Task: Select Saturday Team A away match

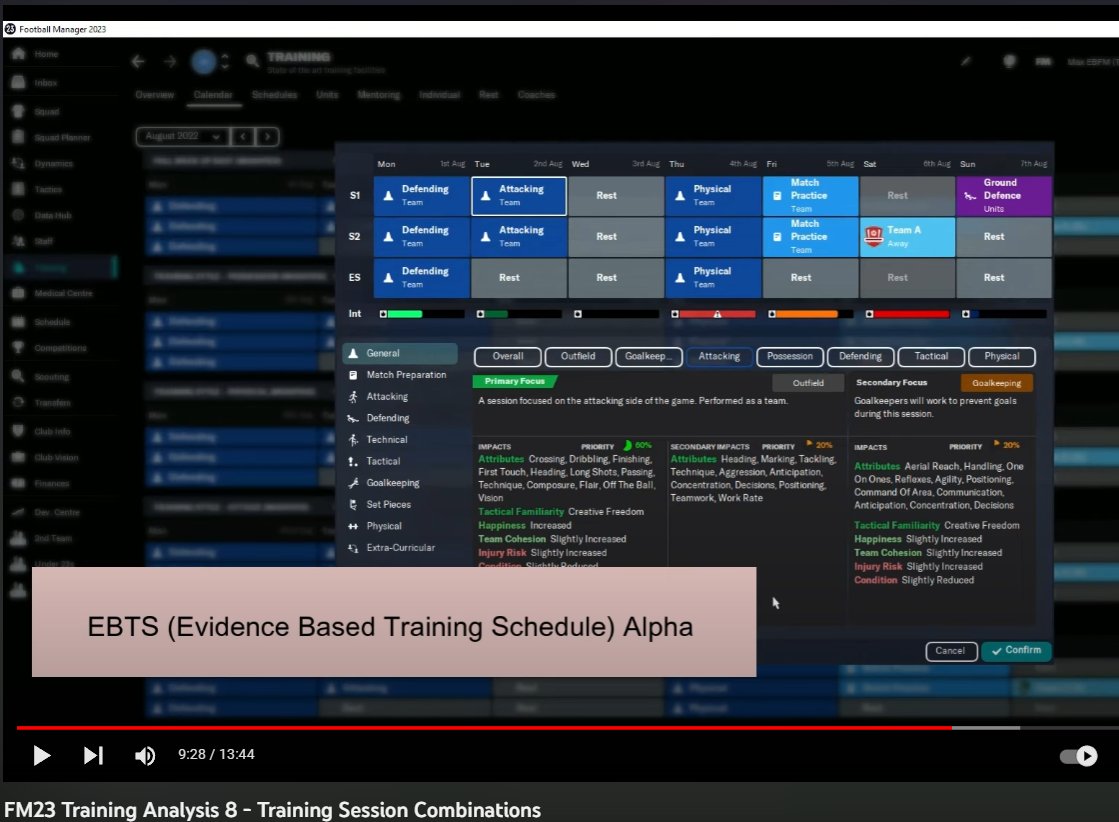Action: pyautogui.click(x=907, y=237)
